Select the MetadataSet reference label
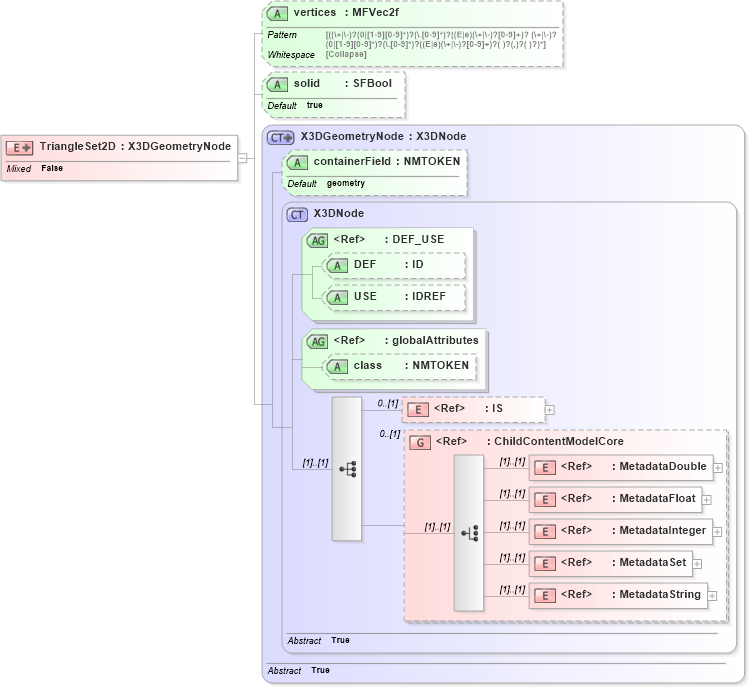 623,562
